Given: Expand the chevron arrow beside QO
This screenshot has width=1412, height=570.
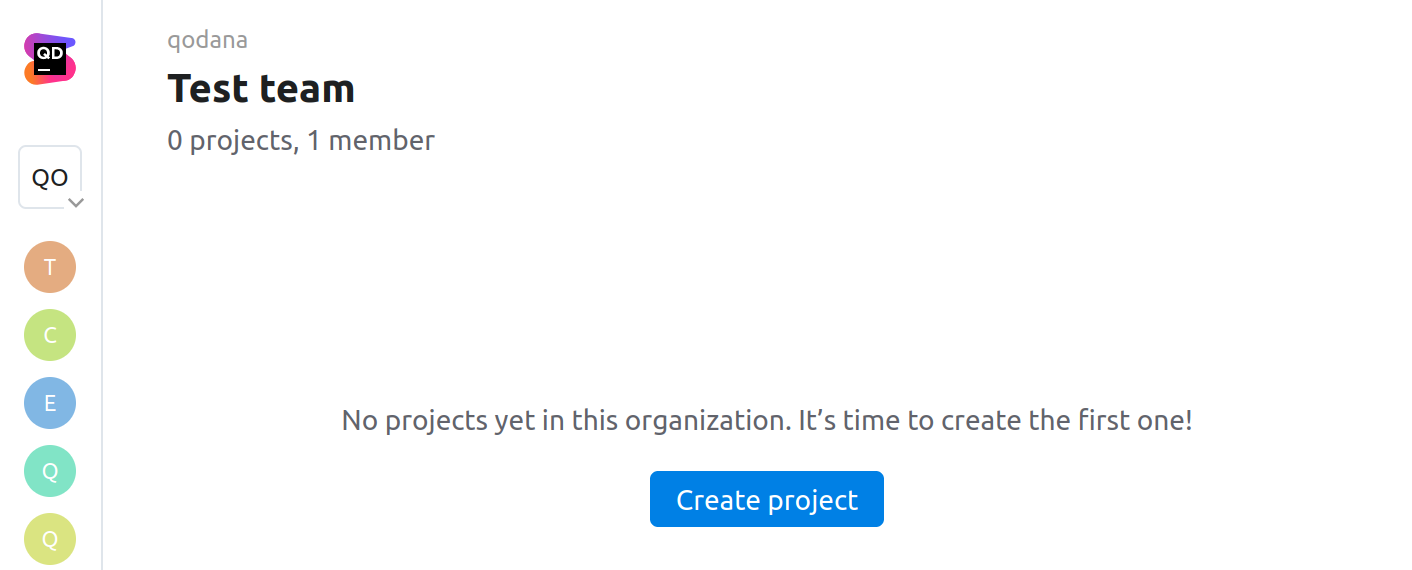Looking at the screenshot, I should coord(75,202).
